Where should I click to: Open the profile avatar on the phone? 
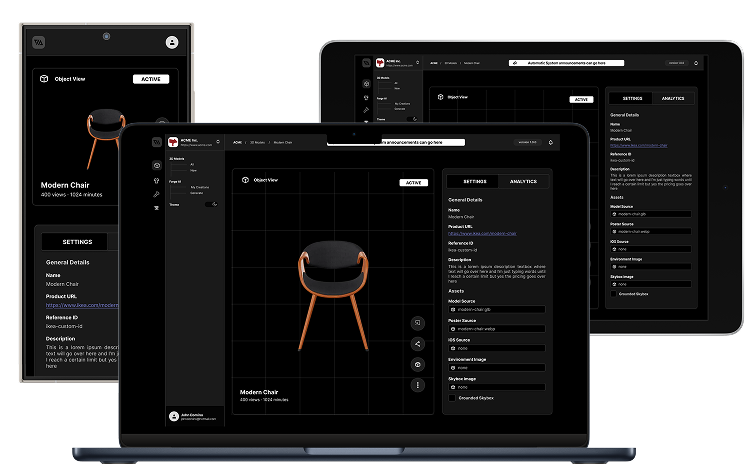click(x=172, y=42)
